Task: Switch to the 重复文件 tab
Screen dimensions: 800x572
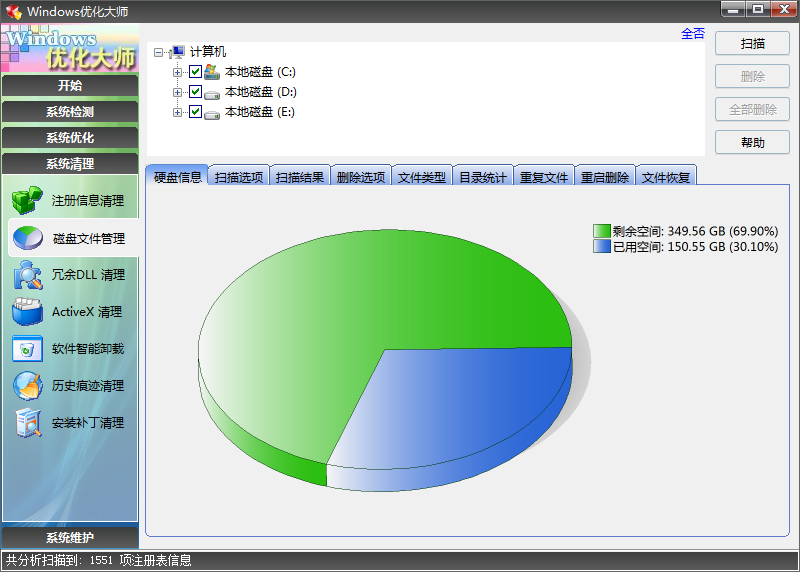Action: tap(544, 177)
